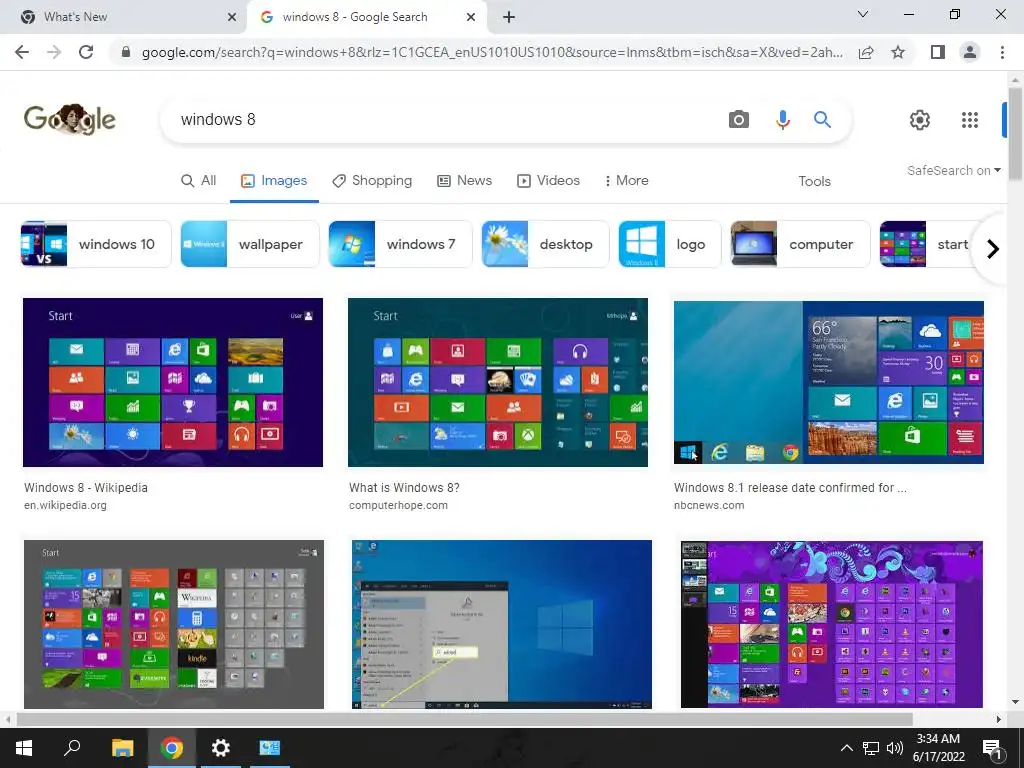Show next suggestion chips with arrow

[993, 249]
